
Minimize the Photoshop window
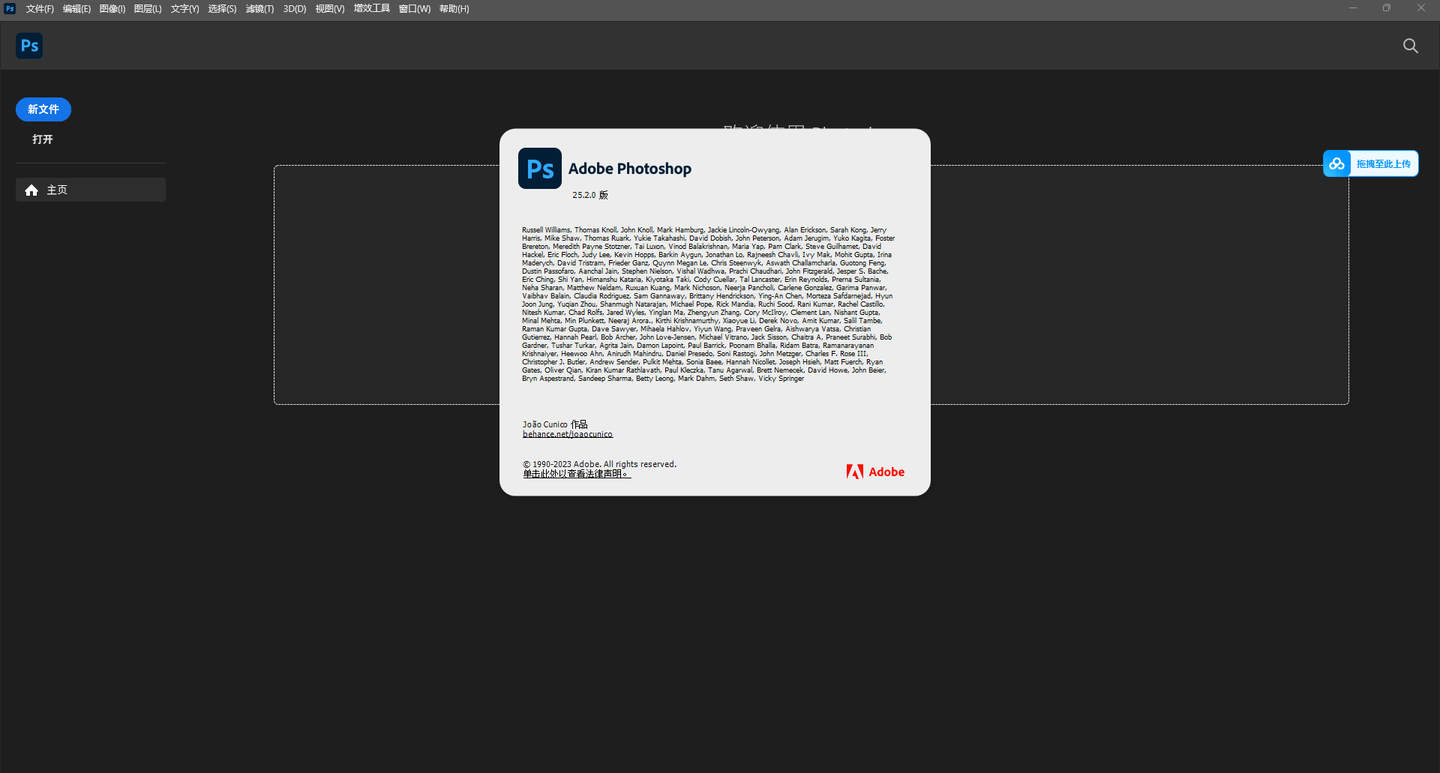click(1353, 8)
